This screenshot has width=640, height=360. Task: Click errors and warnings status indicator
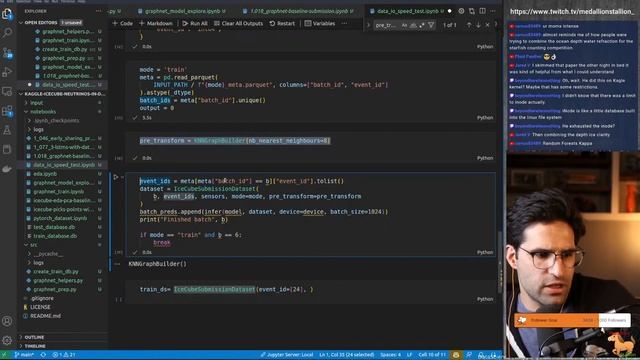tap(64, 355)
